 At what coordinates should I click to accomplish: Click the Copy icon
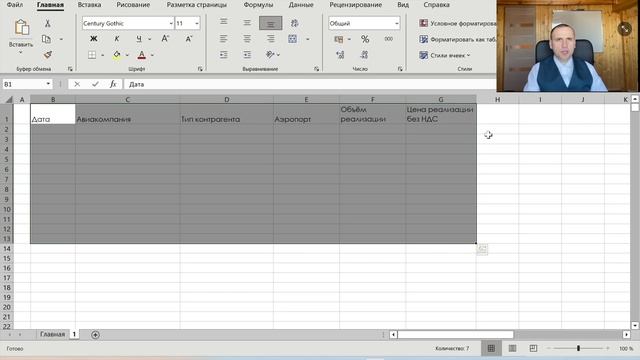(47, 39)
